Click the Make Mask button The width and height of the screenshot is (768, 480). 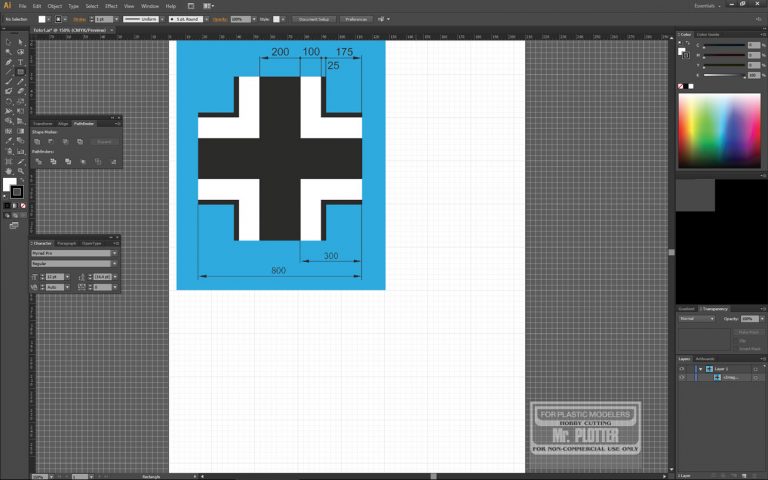click(748, 332)
